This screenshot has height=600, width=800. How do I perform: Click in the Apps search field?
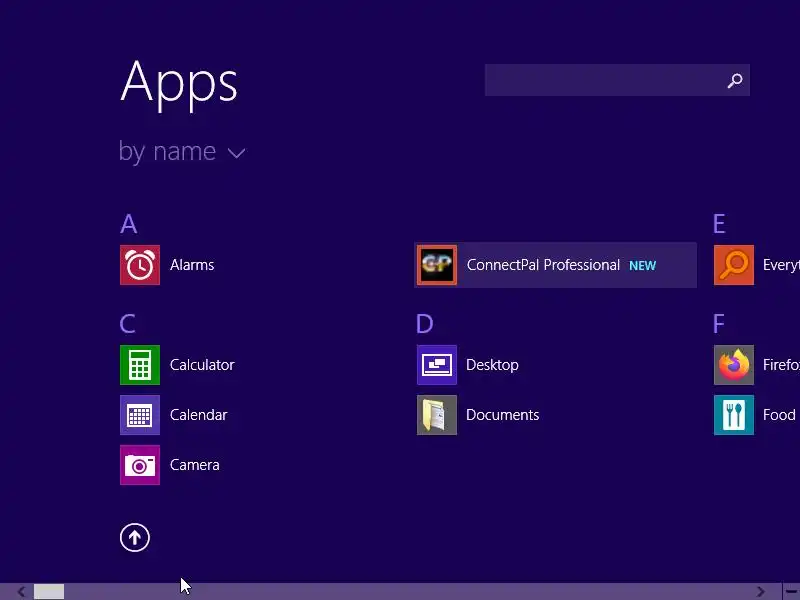617,80
